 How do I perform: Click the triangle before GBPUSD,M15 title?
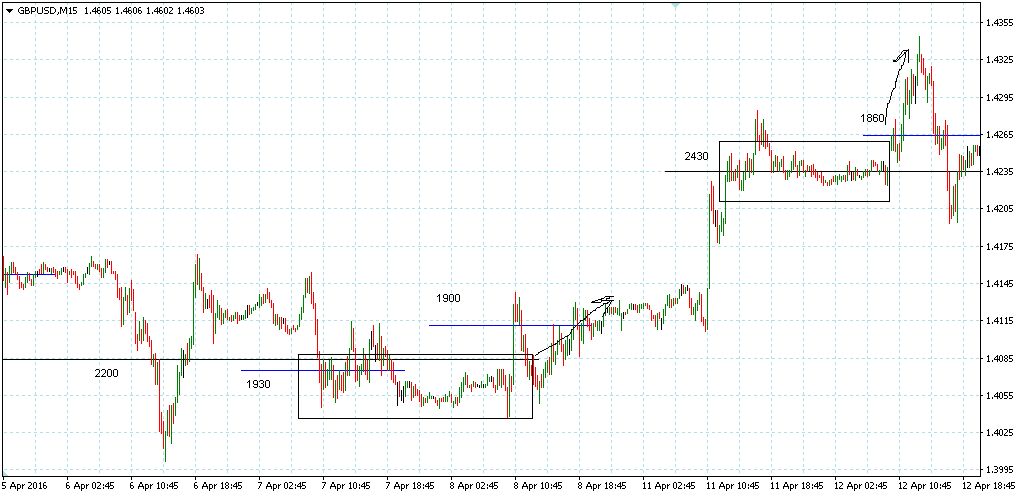pyautogui.click(x=8, y=10)
